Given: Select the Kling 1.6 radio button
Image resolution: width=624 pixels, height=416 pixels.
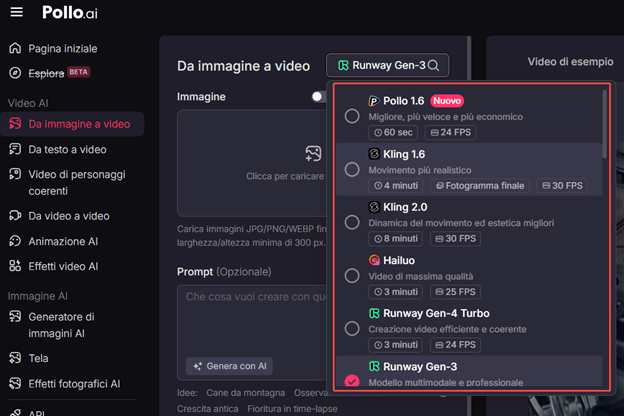Looking at the screenshot, I should click(352, 170).
